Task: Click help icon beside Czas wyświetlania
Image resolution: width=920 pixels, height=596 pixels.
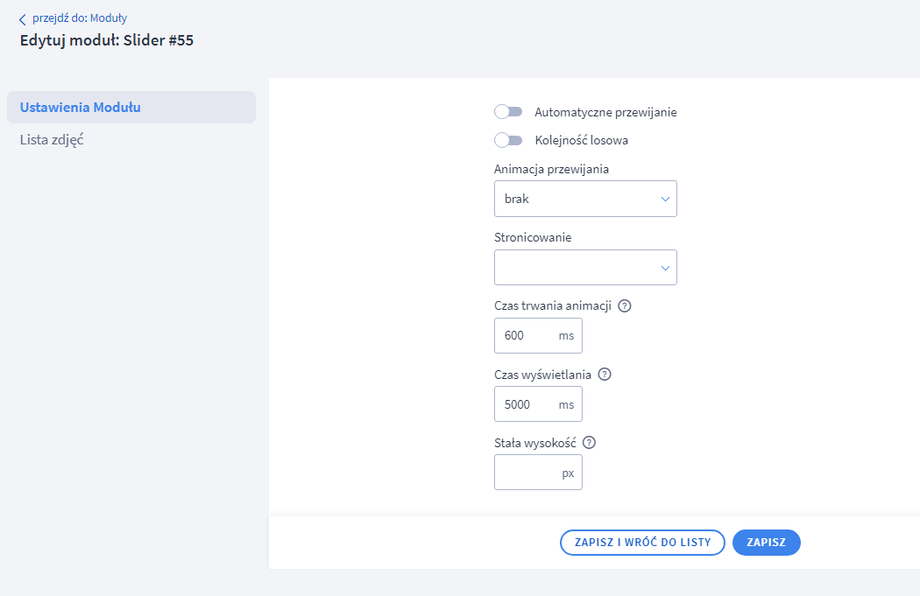Action: click(x=604, y=375)
